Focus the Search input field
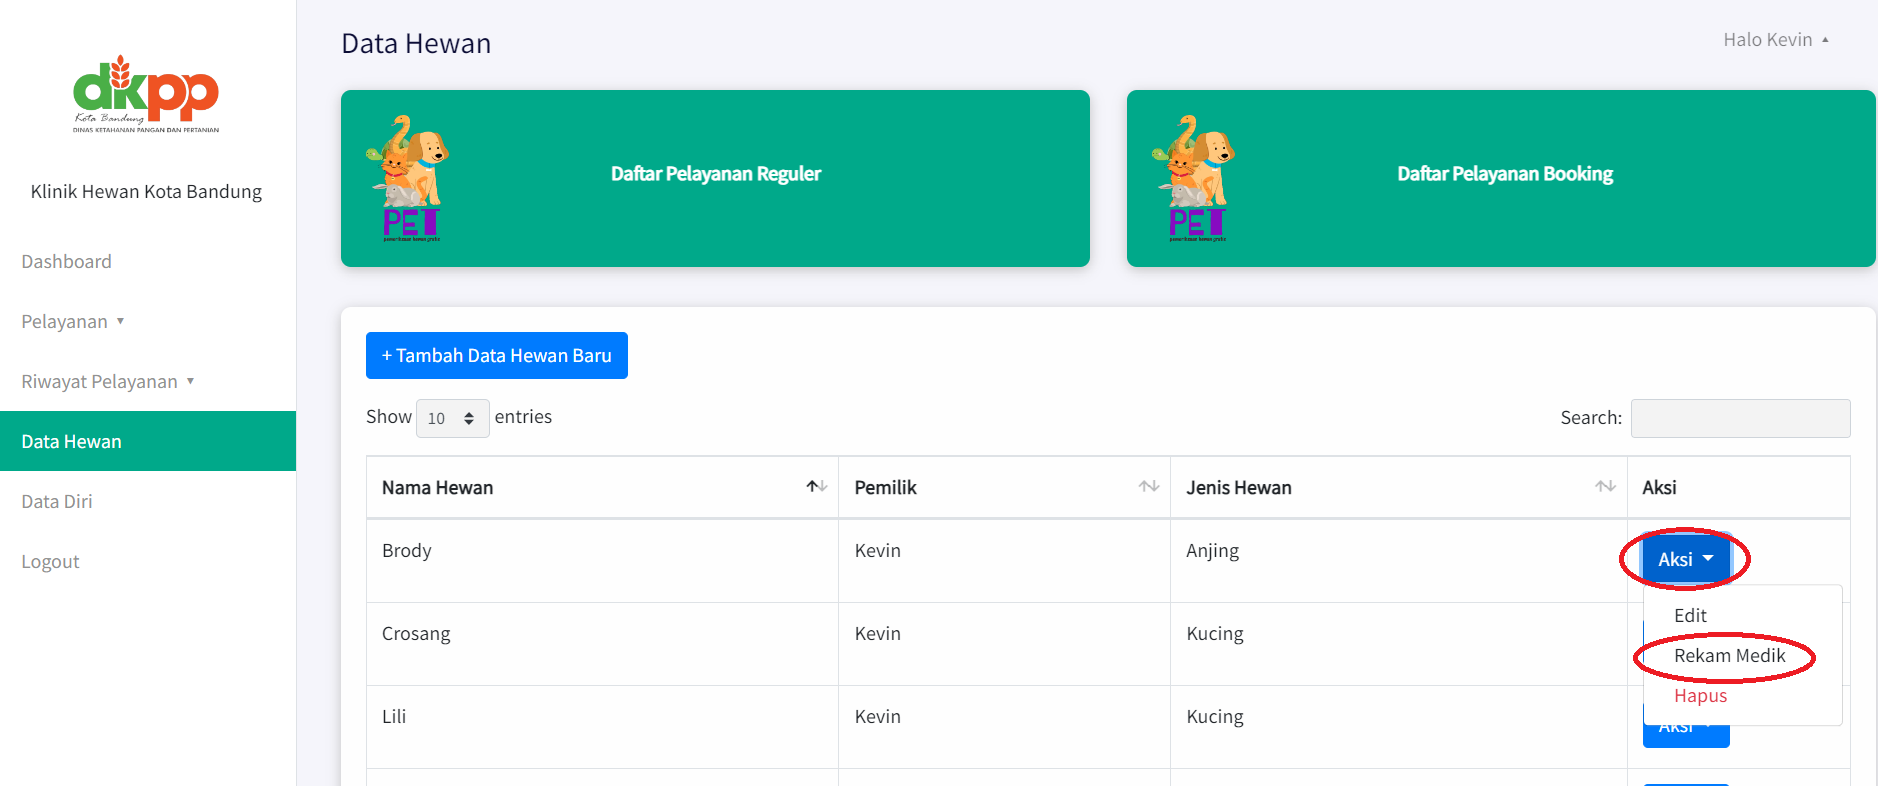 point(1740,418)
